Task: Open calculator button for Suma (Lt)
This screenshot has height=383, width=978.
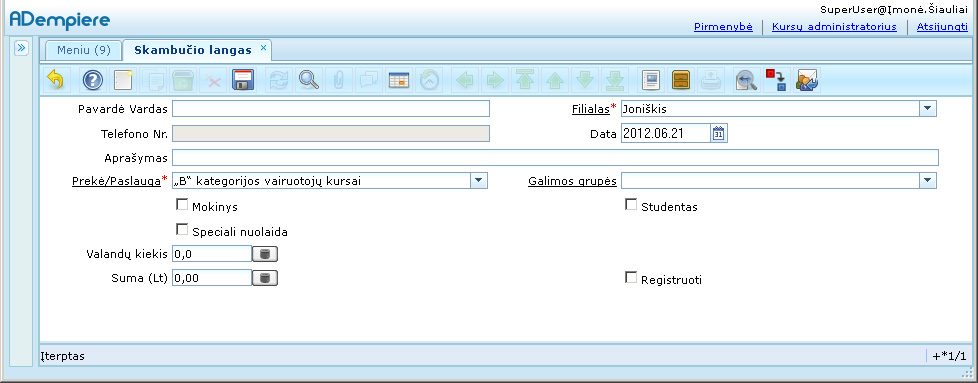Action: 265,278
